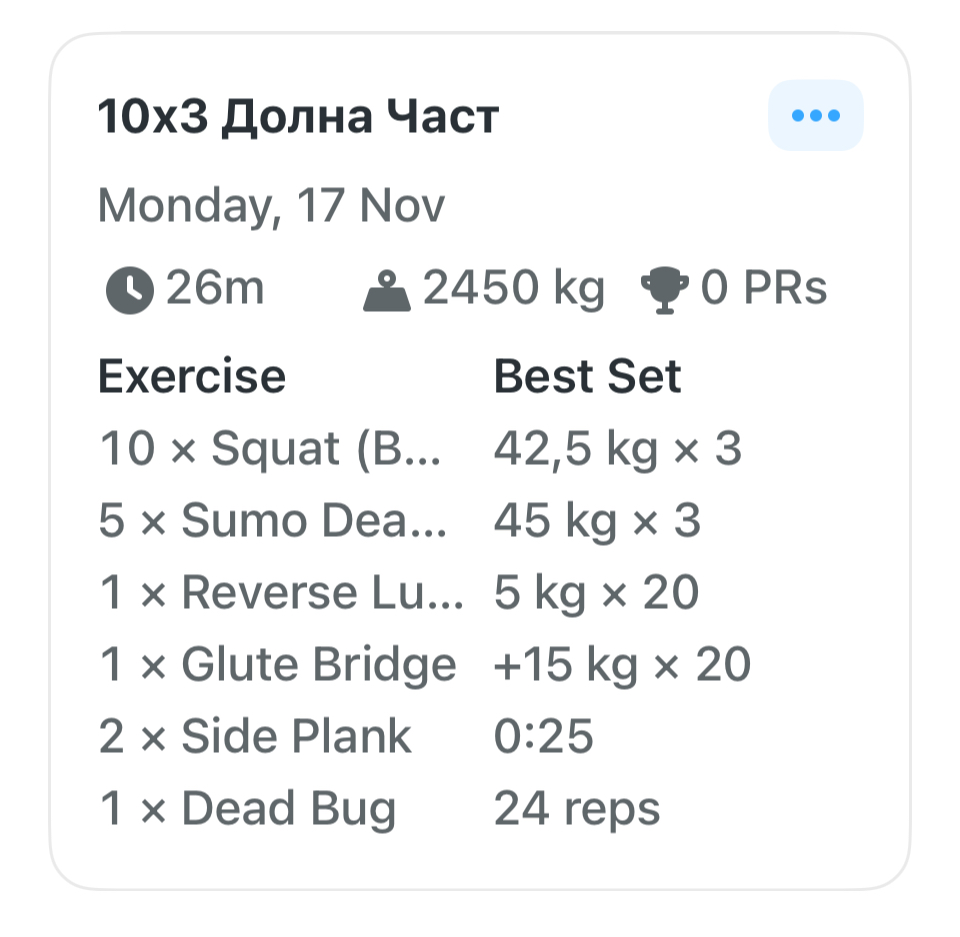This screenshot has width=960, height=937.
Task: Open the 1 × Dead Bug exercise
Action: click(x=247, y=809)
